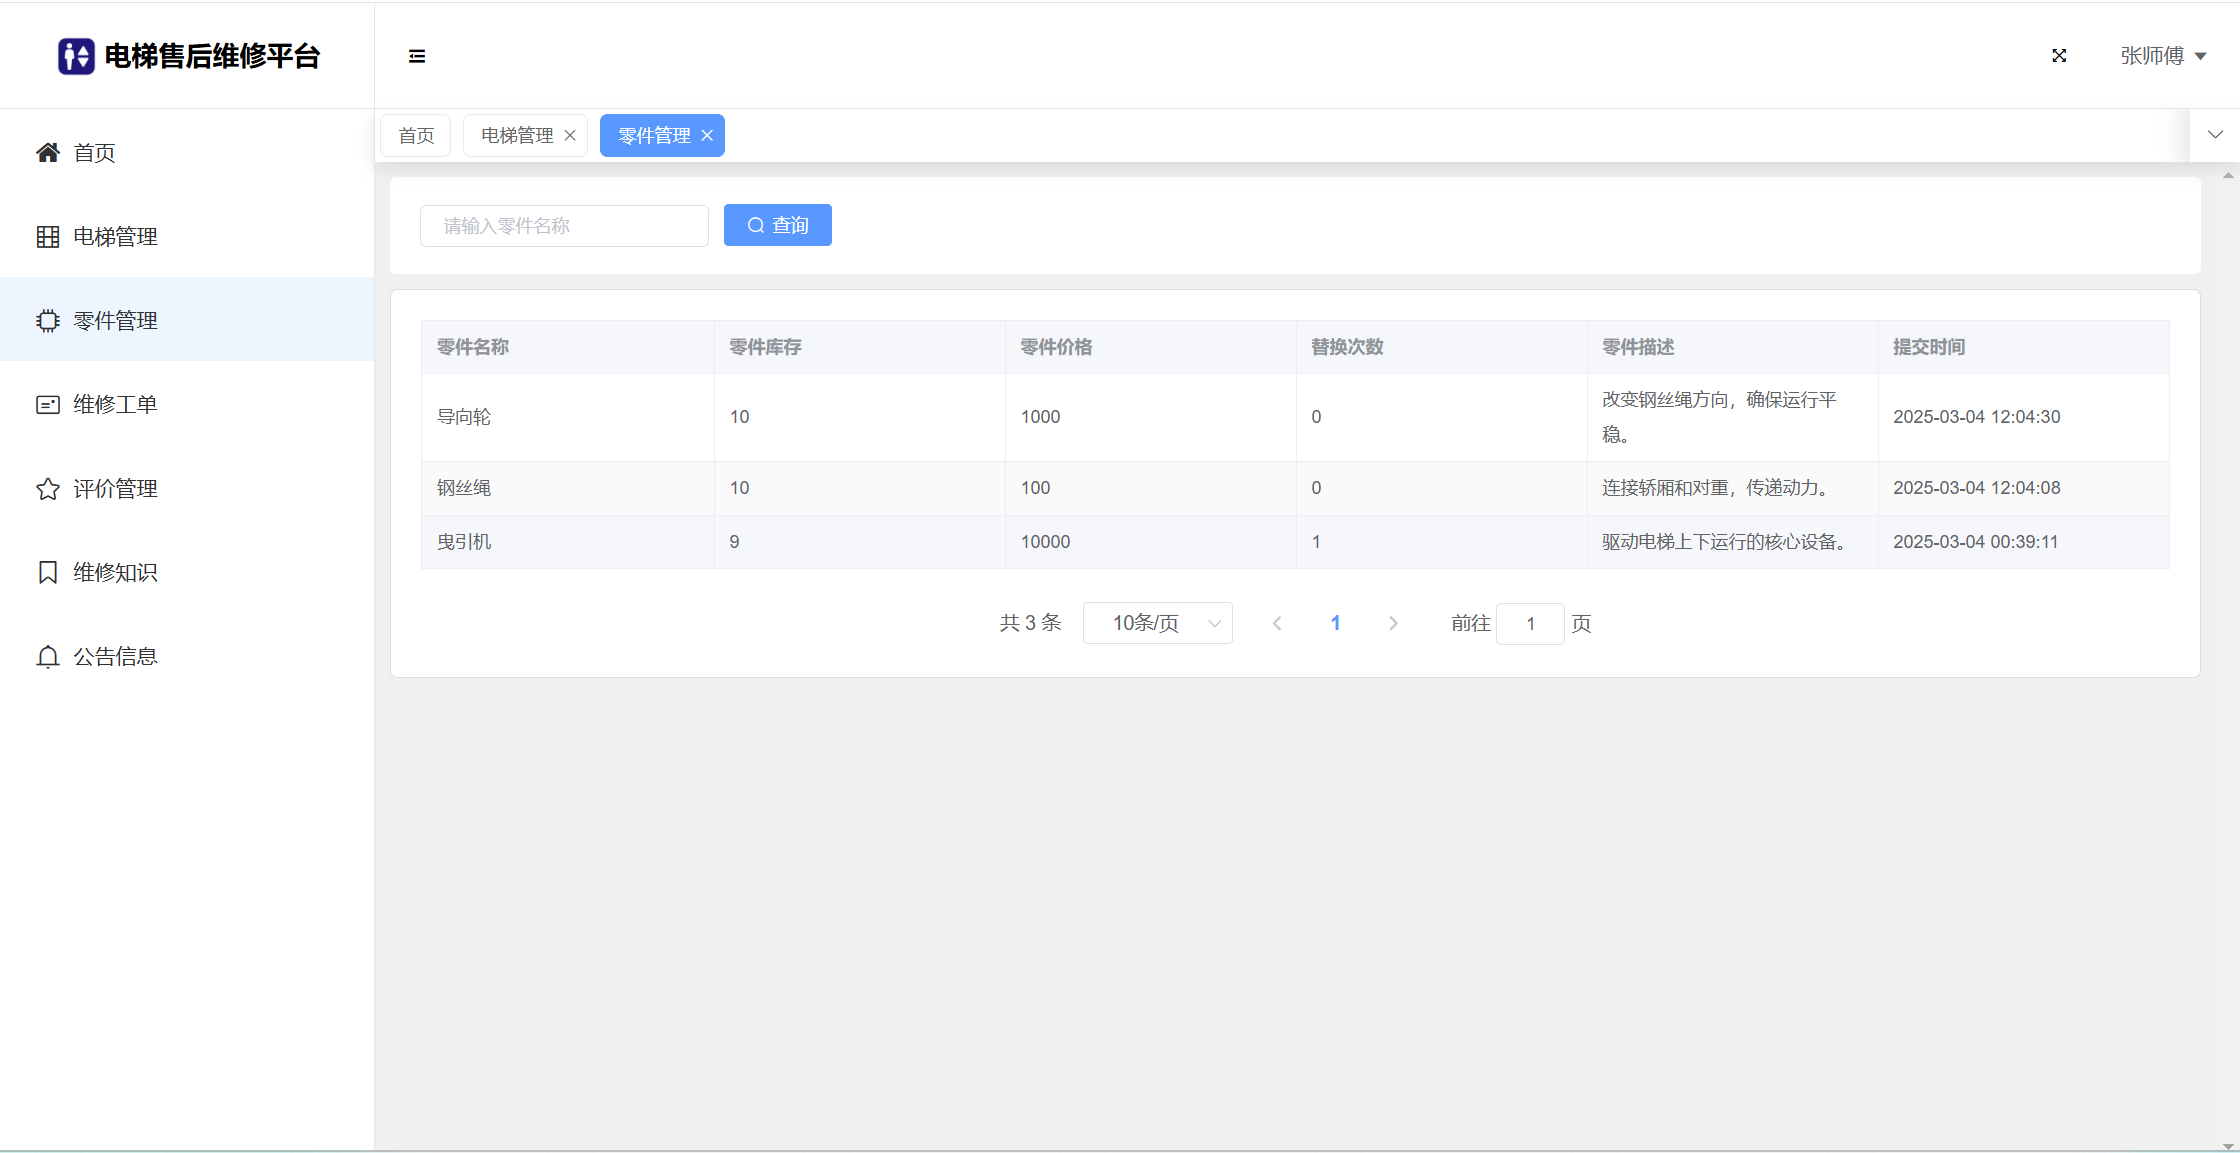Click the 评价管理 star icon
The height and width of the screenshot is (1153, 2240).
[47, 488]
